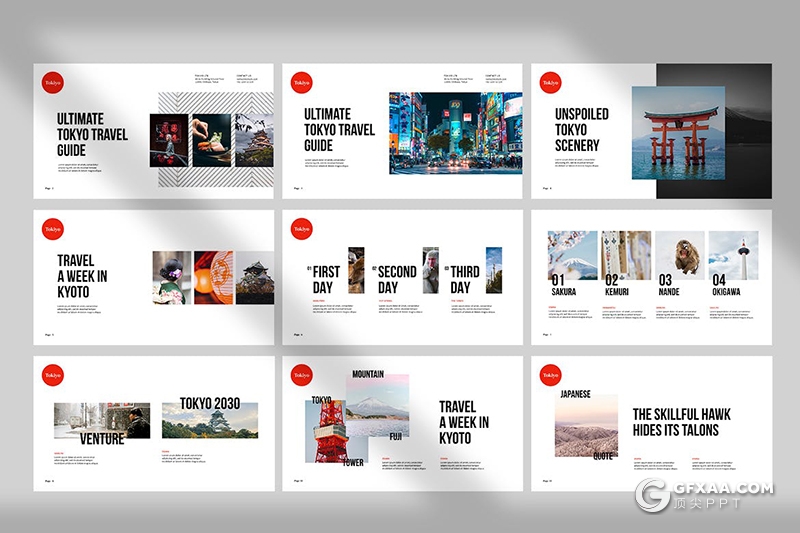
Task: Click 'Travel a Week in Kyoto' title in middle-left slide
Action: pyautogui.click(x=82, y=276)
